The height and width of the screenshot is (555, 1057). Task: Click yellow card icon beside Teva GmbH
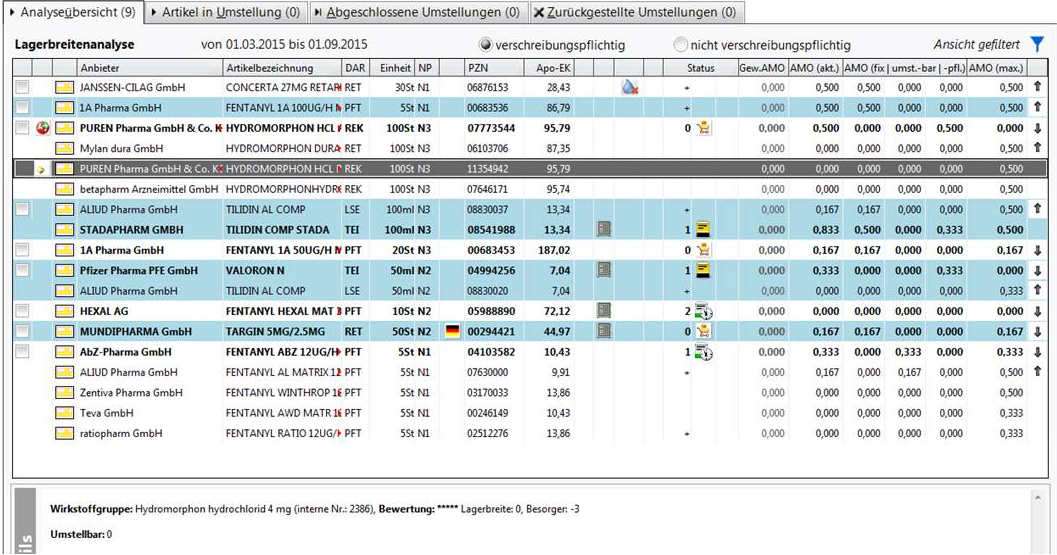[x=64, y=413]
